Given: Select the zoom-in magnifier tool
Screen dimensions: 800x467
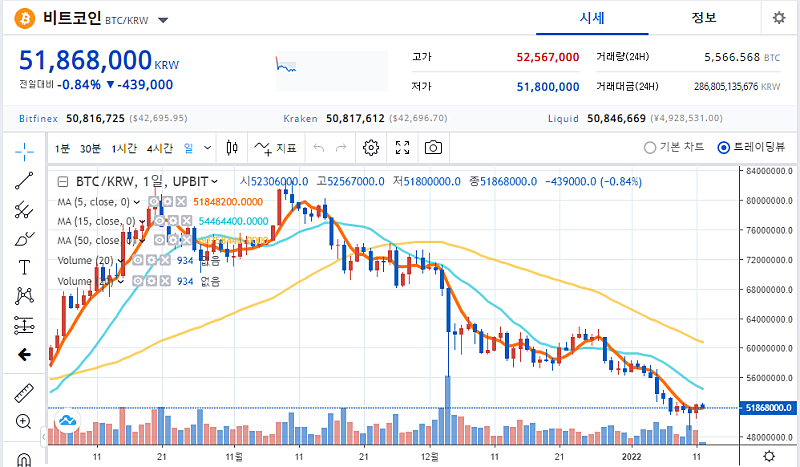Looking at the screenshot, I should click(23, 422).
